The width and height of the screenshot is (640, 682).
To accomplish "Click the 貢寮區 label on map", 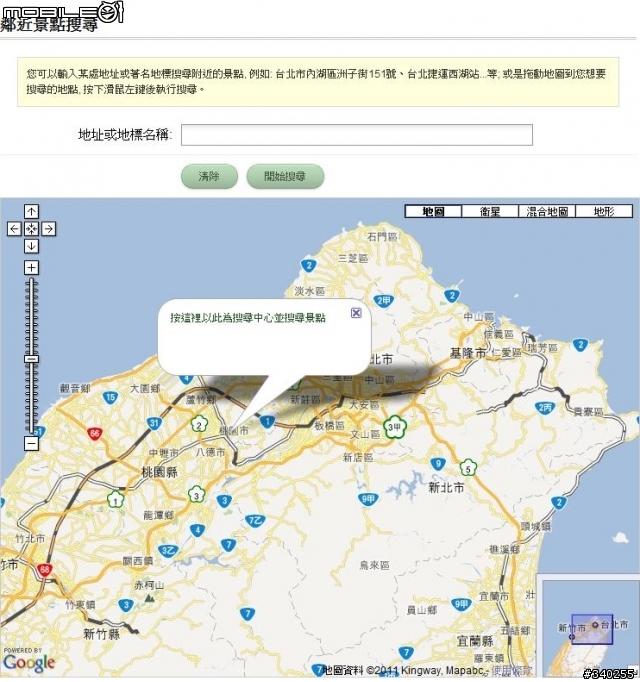I will (589, 411).
